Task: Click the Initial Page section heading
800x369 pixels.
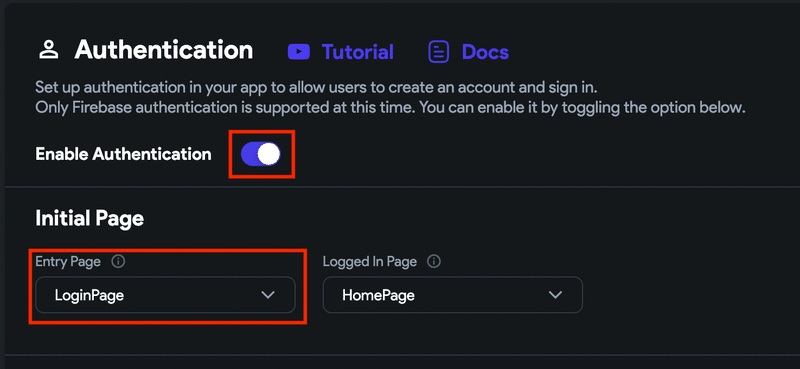Action: pyautogui.click(x=89, y=219)
